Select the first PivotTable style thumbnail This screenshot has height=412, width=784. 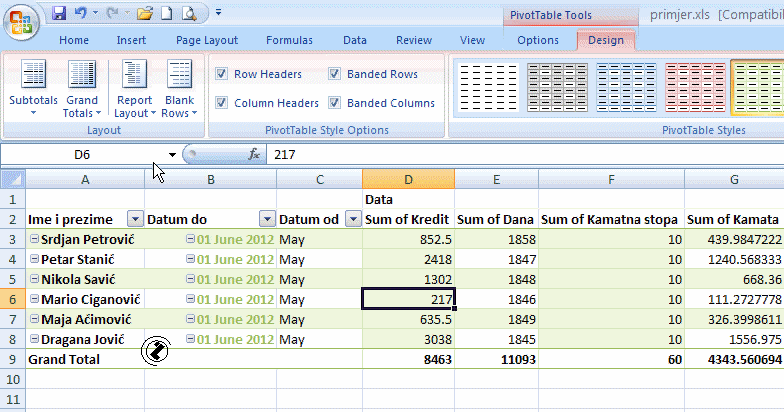[486, 85]
